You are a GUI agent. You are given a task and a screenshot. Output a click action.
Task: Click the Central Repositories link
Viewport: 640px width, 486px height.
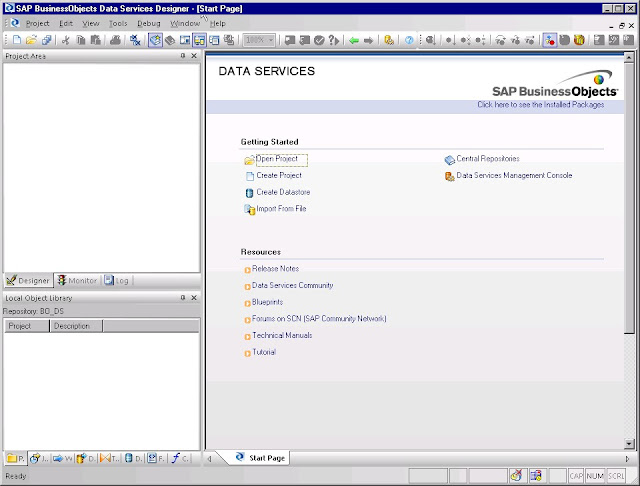pos(488,159)
